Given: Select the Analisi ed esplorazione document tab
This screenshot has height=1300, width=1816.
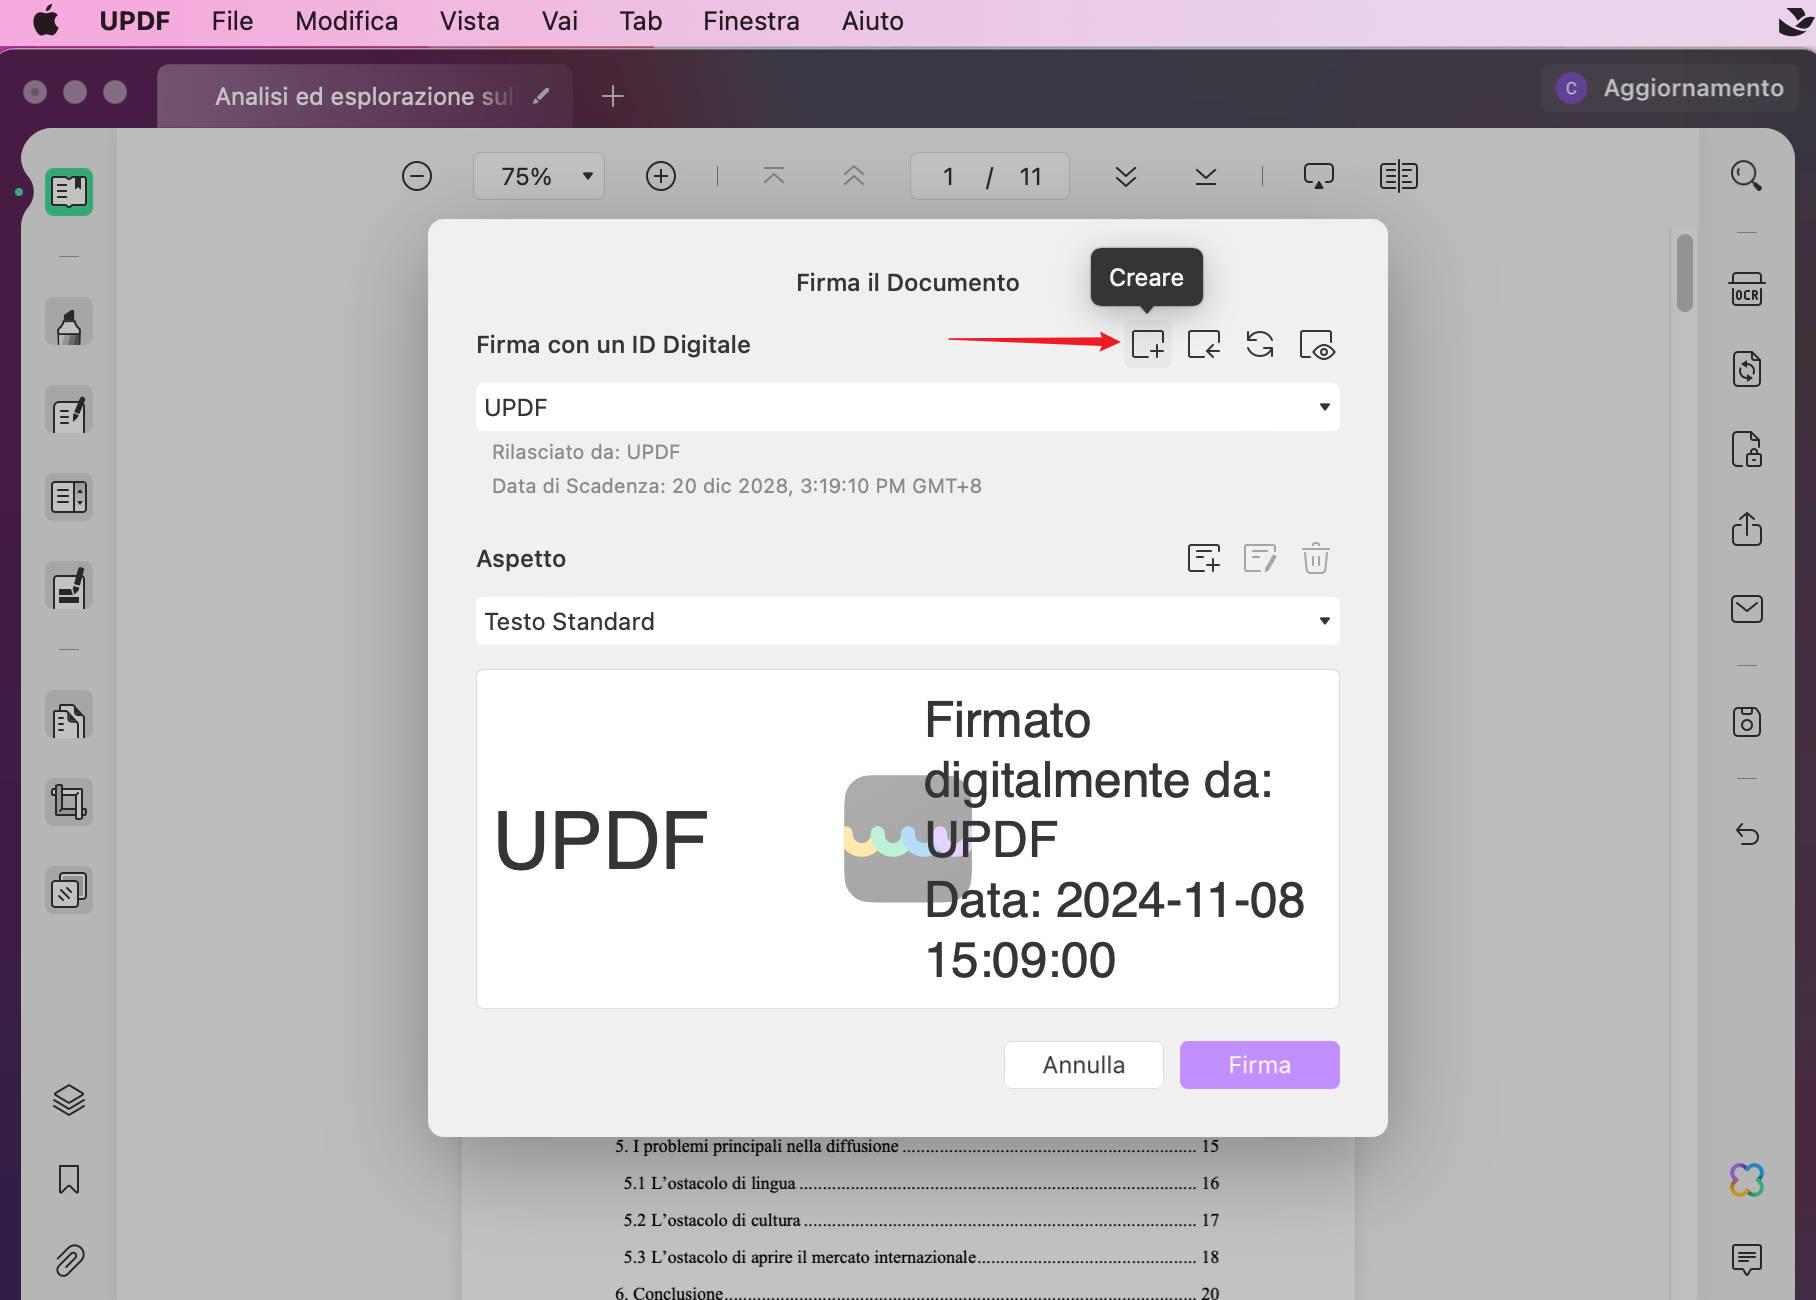Looking at the screenshot, I should click(364, 96).
